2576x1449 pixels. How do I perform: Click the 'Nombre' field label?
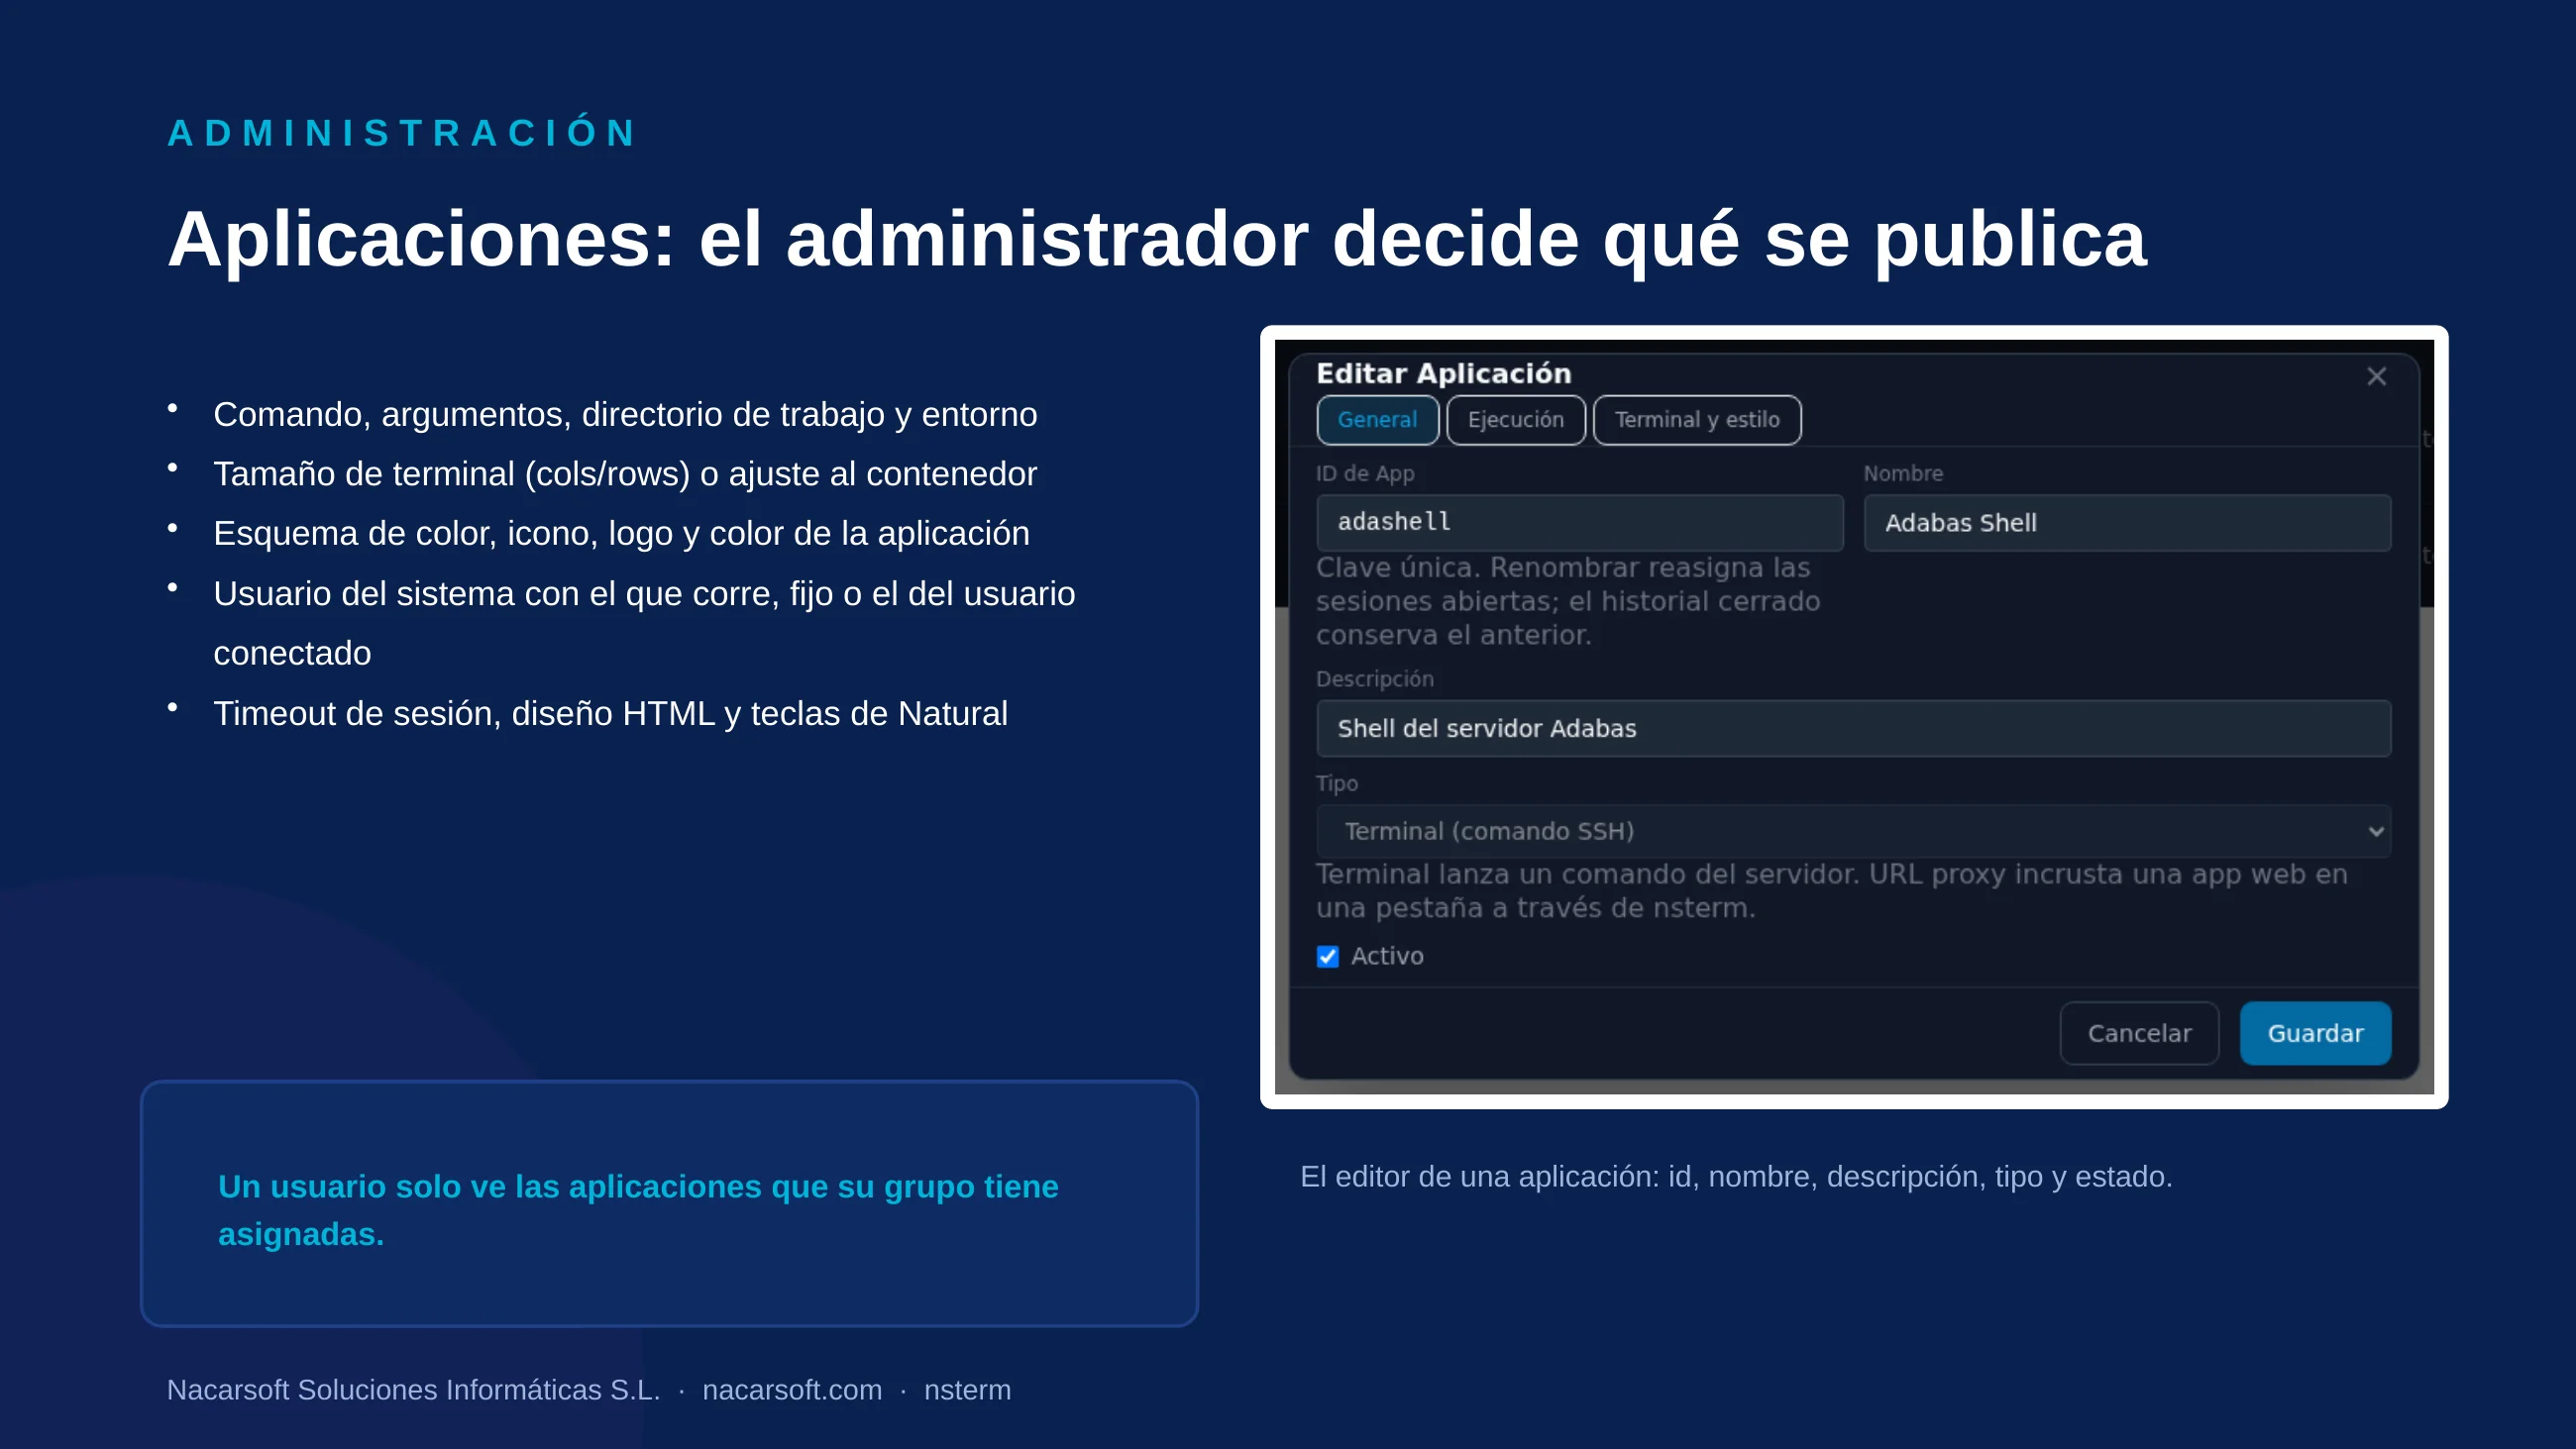(x=1903, y=474)
